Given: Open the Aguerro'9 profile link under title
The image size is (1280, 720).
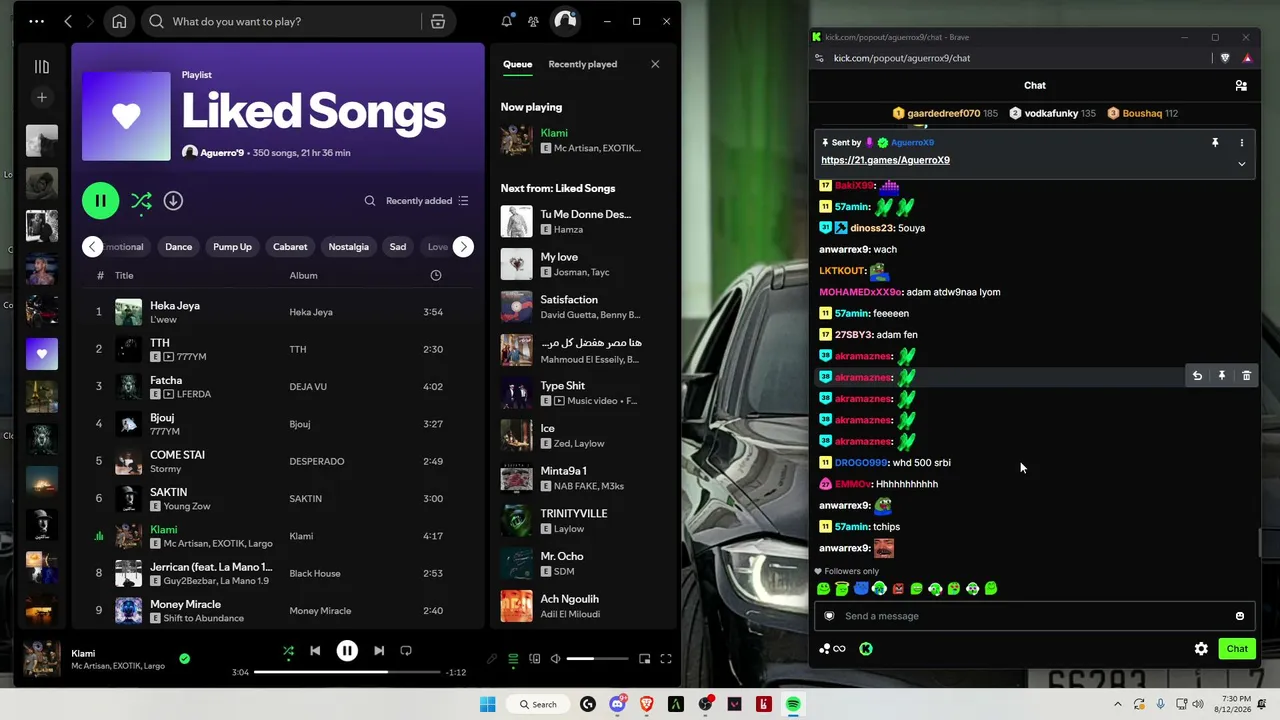Looking at the screenshot, I should (222, 153).
